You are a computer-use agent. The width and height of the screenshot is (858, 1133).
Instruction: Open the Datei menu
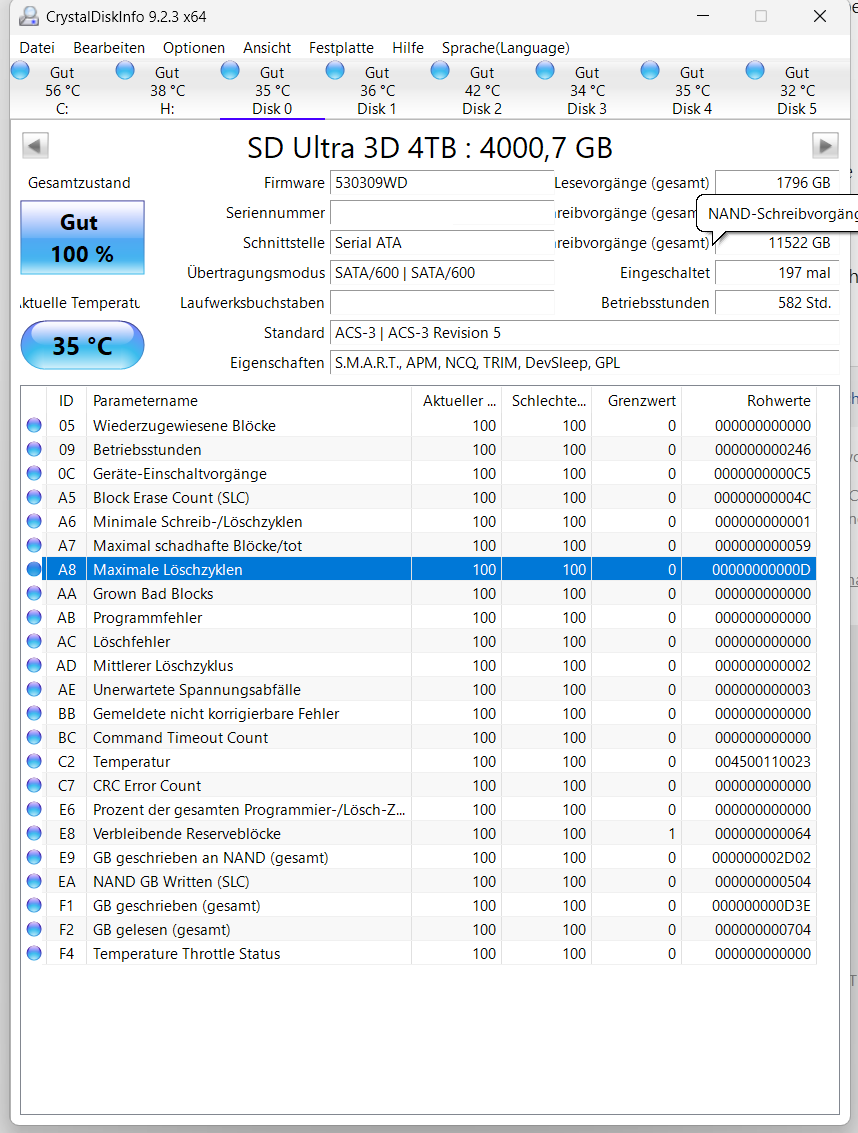pyautogui.click(x=37, y=48)
